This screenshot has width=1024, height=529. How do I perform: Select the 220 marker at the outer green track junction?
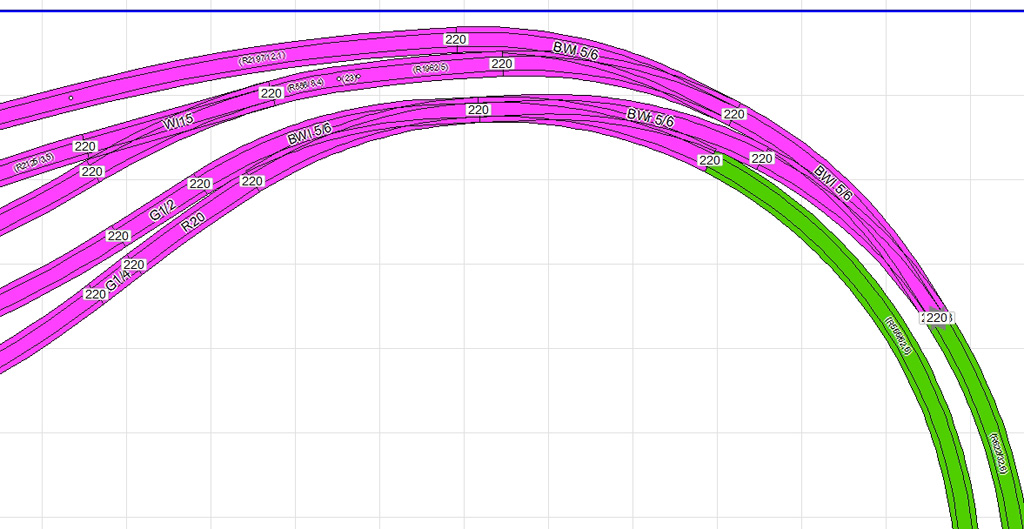[x=936, y=318]
